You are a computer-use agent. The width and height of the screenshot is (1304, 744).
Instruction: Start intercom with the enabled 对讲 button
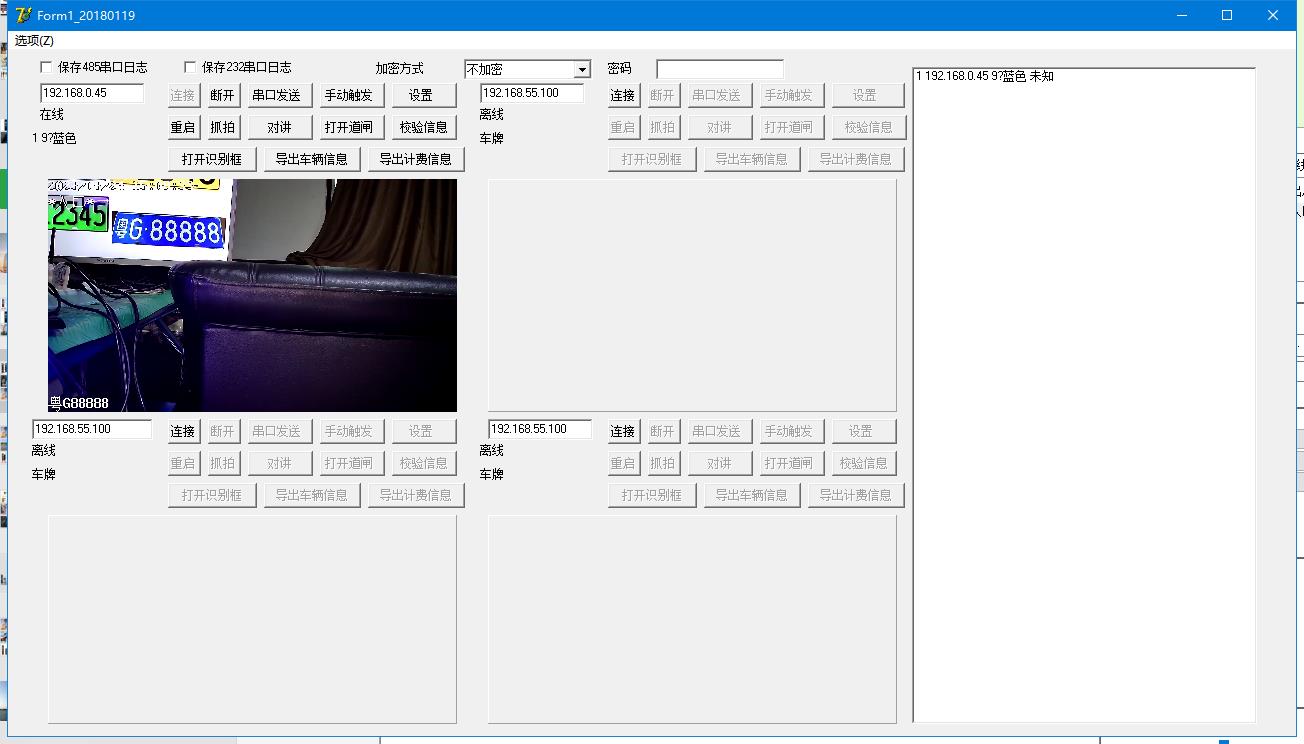[279, 127]
